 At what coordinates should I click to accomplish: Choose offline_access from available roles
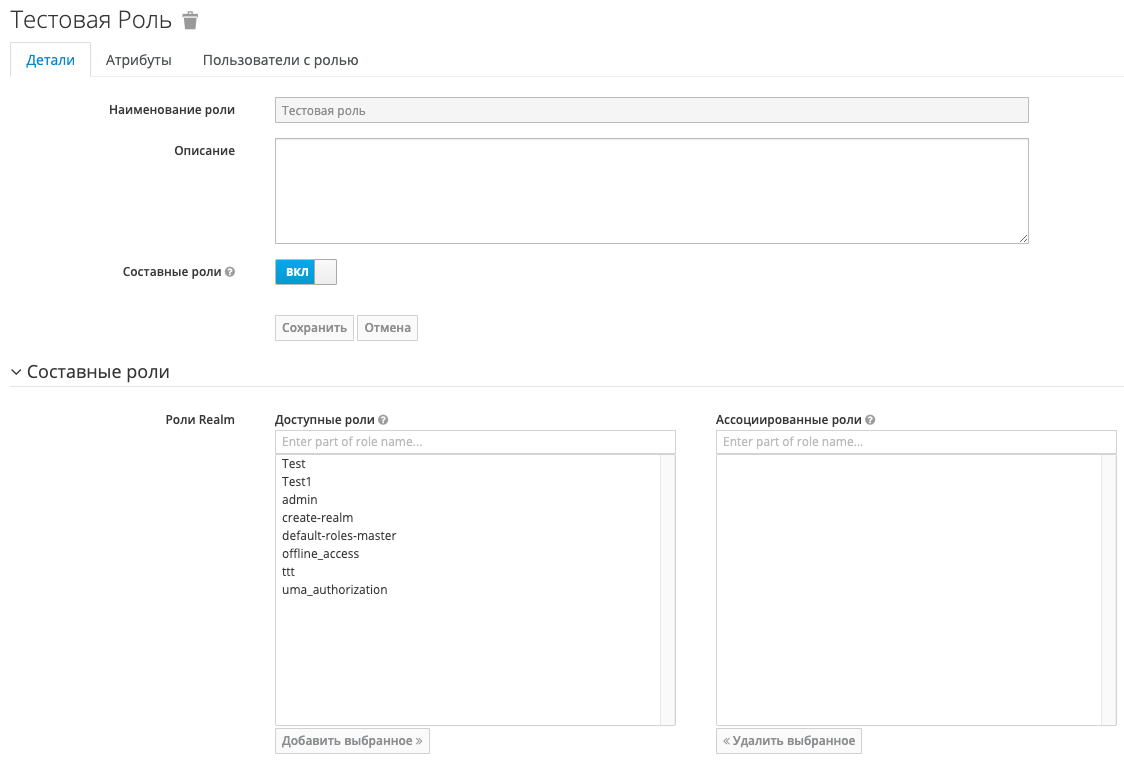point(320,554)
